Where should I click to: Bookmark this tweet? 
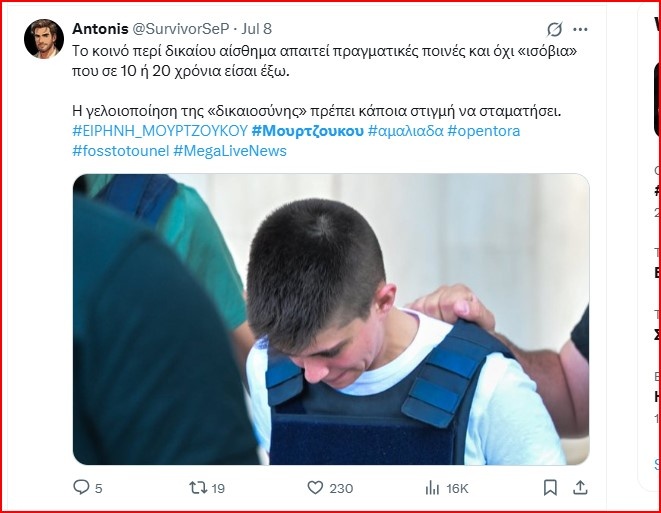[550, 488]
